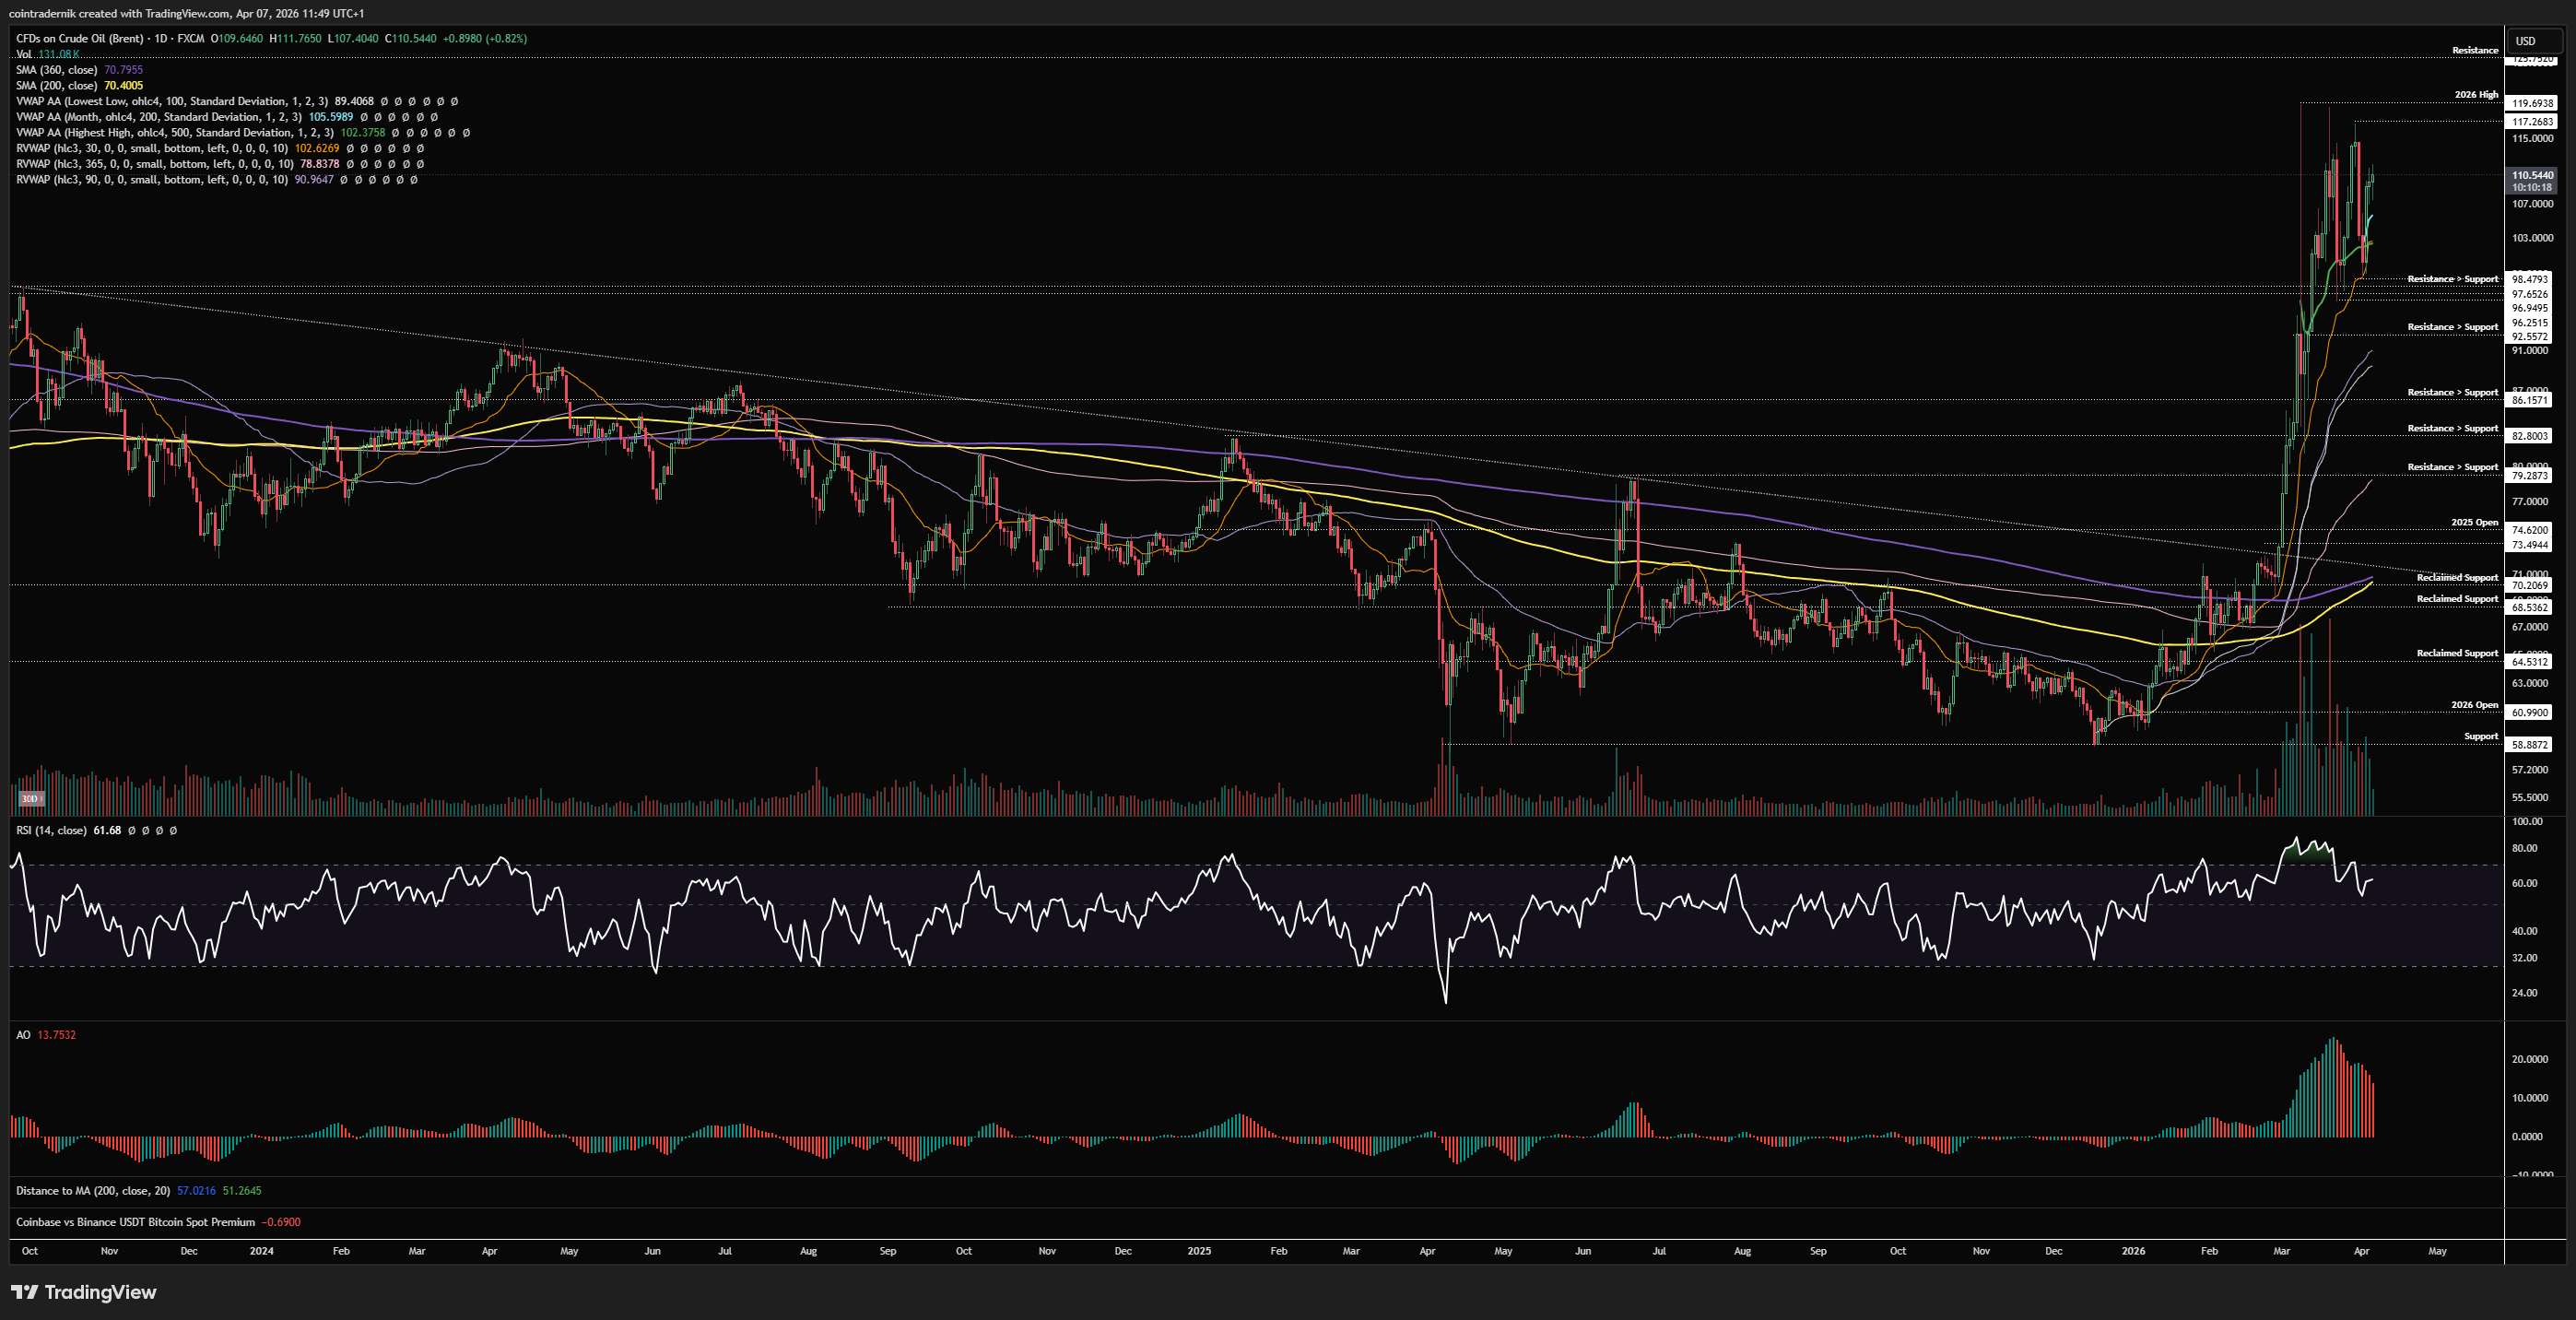Click the SMA (200, close) legend
Viewport: 2576px width, 1320px height.
(56, 86)
